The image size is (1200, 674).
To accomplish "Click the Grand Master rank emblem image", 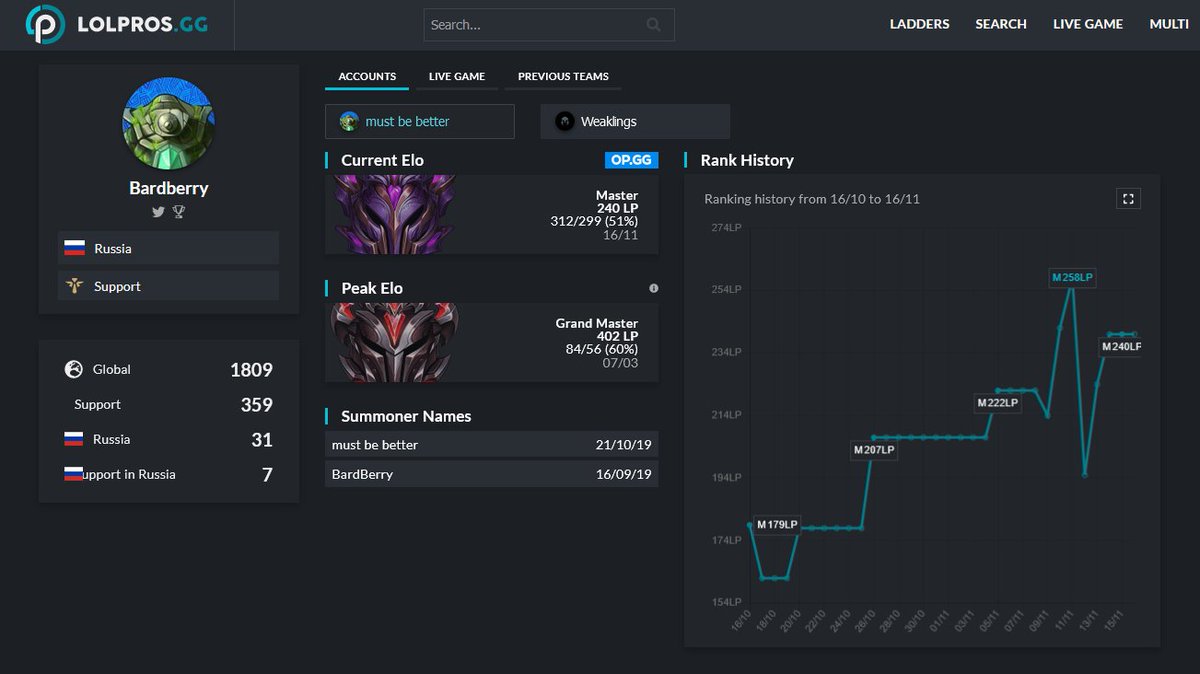I will point(394,342).
